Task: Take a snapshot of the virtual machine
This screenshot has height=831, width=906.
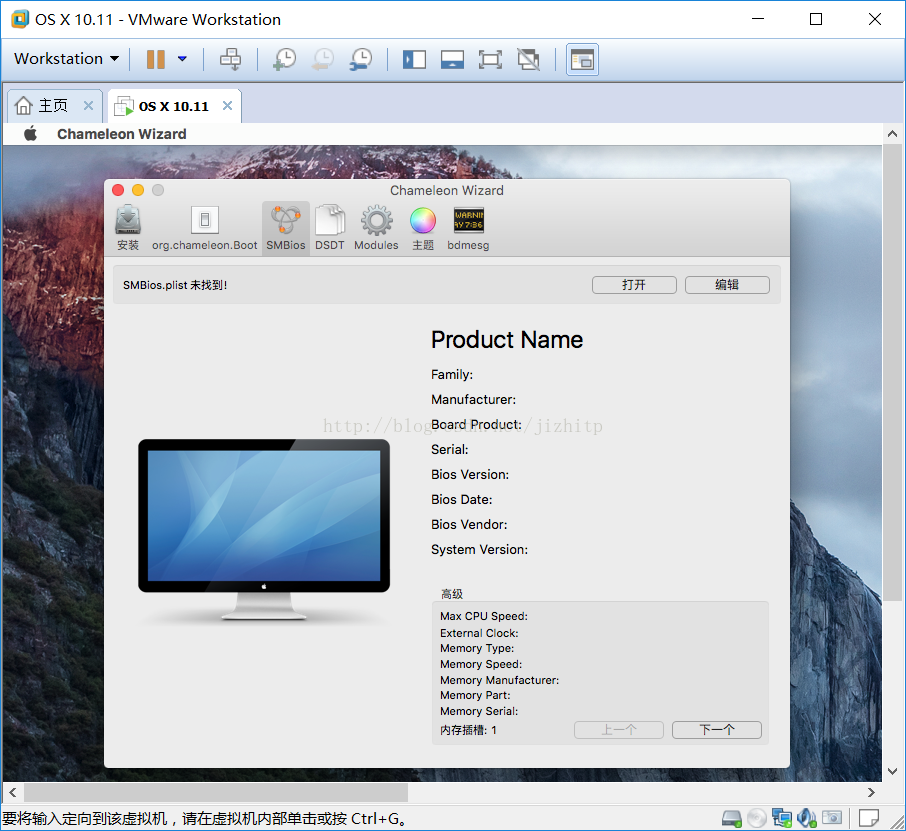Action: [x=284, y=59]
